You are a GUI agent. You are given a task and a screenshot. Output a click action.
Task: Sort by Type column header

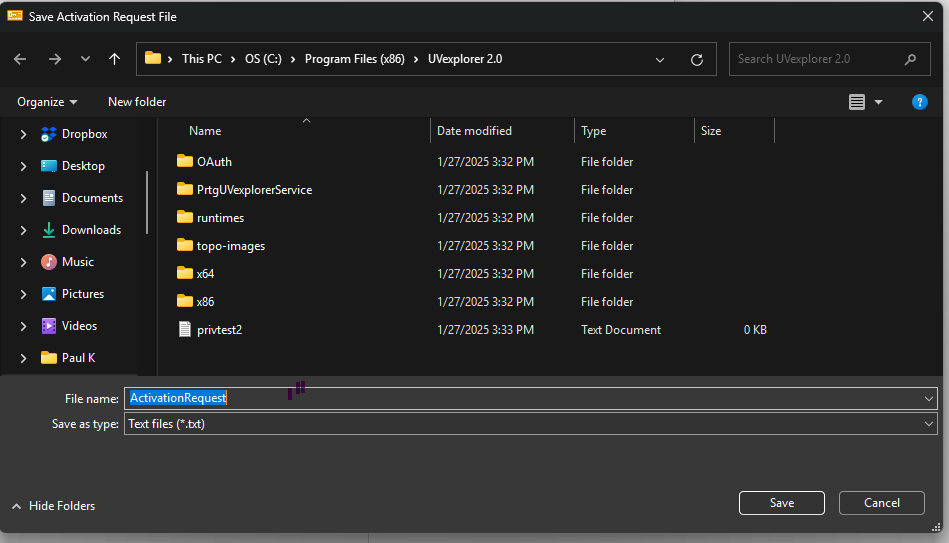pyautogui.click(x=593, y=131)
